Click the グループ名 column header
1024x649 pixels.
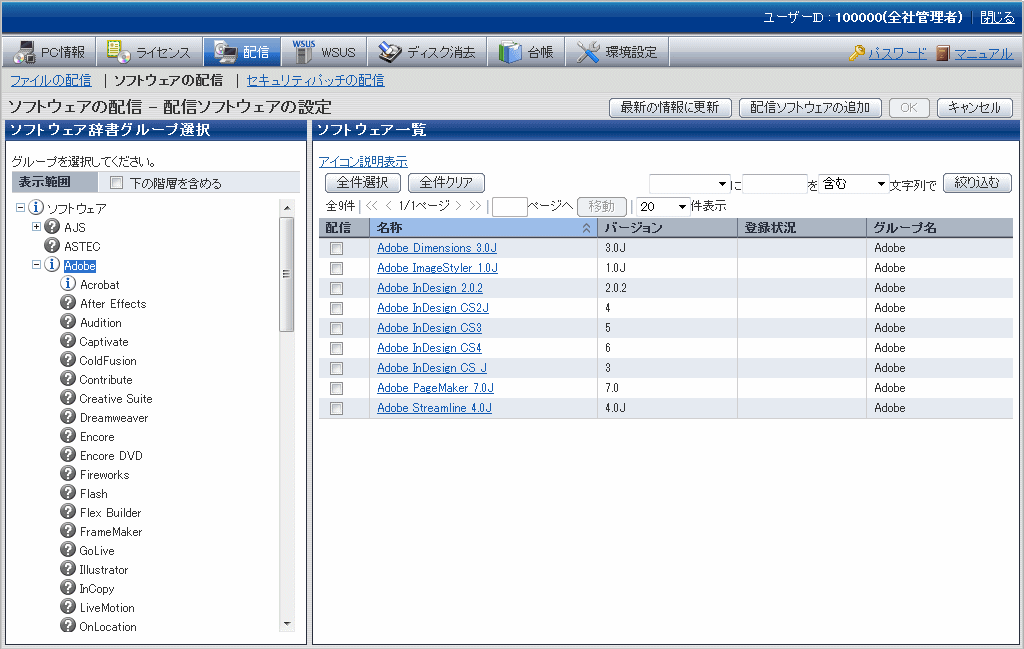pos(940,227)
